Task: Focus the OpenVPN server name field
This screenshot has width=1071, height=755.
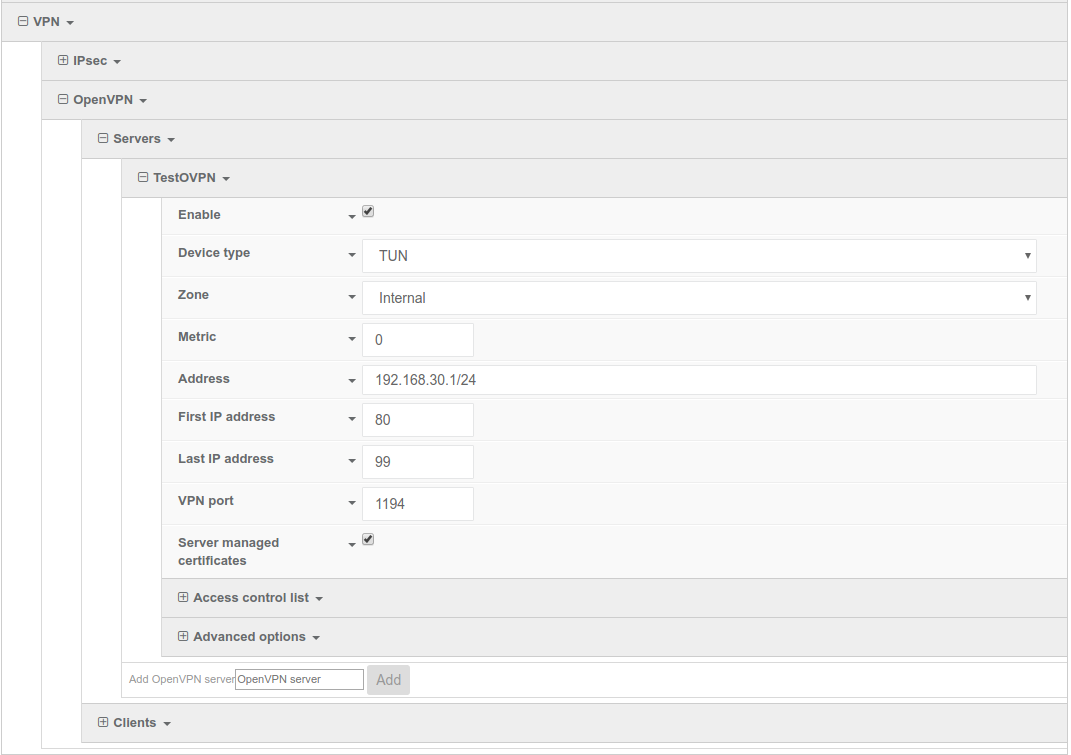Action: [x=299, y=680]
